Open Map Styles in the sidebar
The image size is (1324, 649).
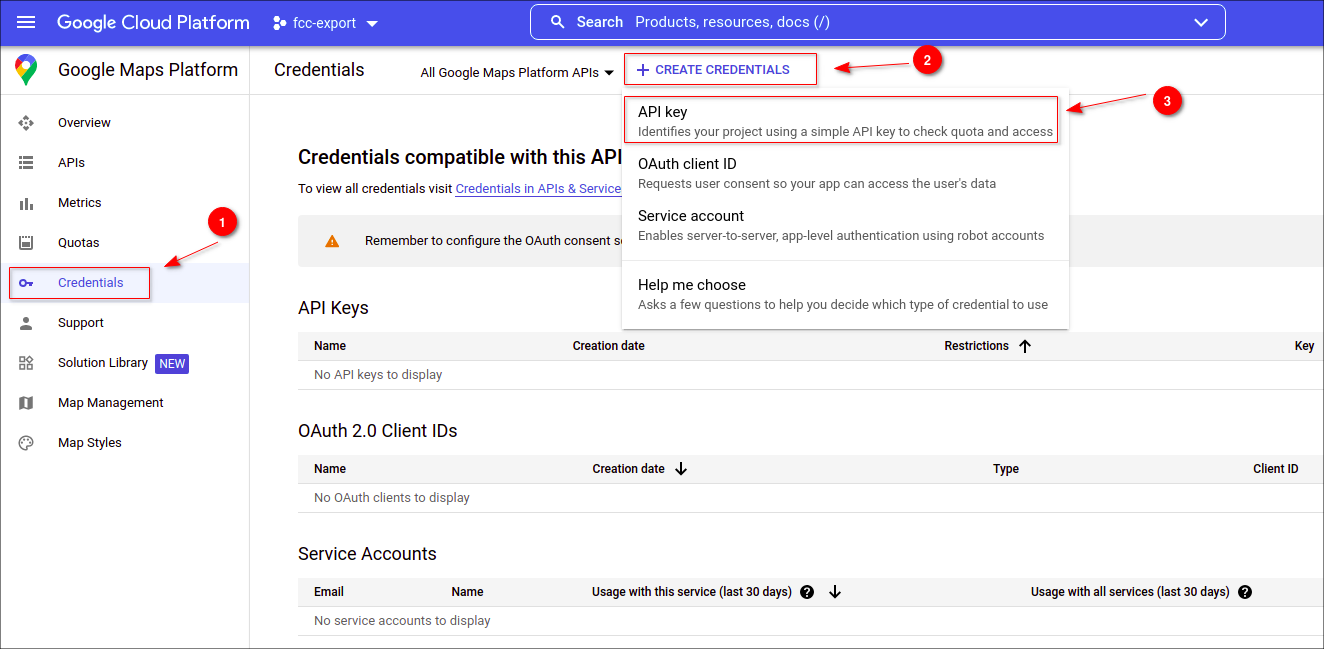(125, 443)
